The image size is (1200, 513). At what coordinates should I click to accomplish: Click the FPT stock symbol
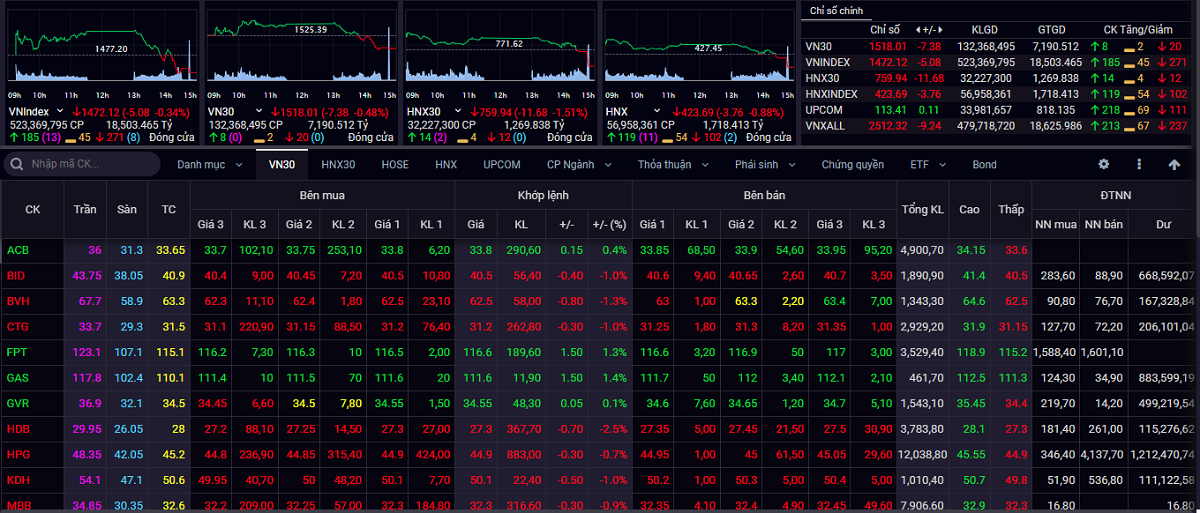[16, 352]
